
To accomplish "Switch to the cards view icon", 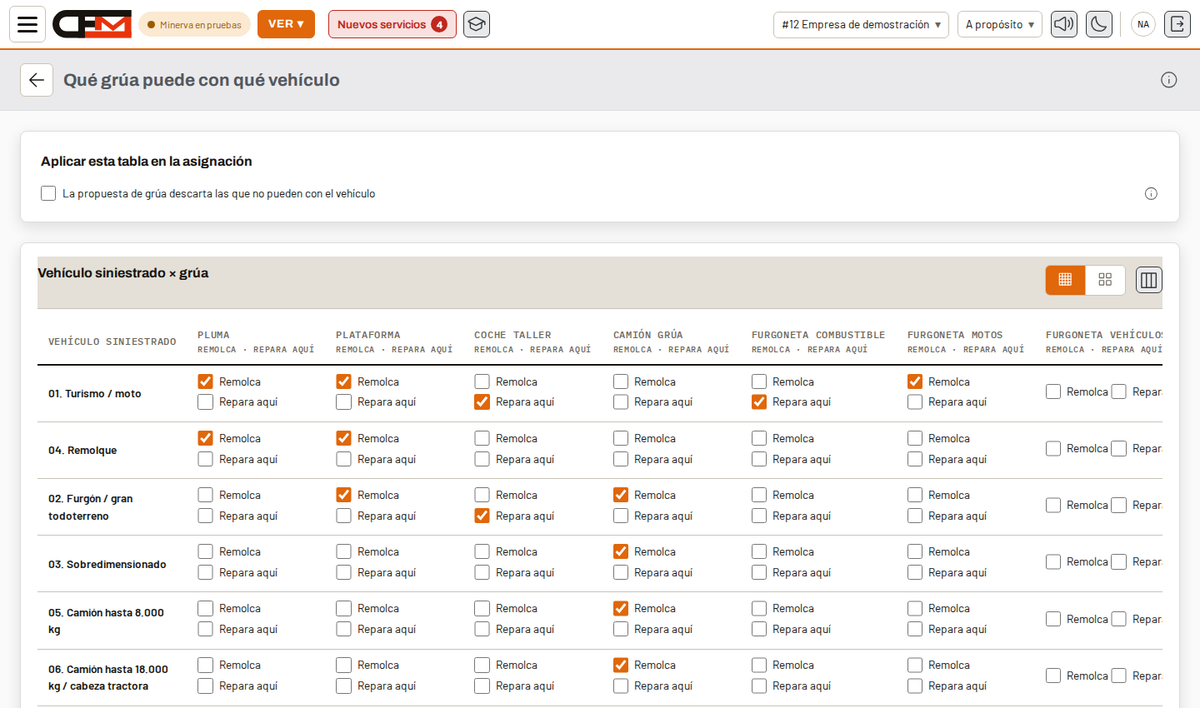I will [1105, 280].
